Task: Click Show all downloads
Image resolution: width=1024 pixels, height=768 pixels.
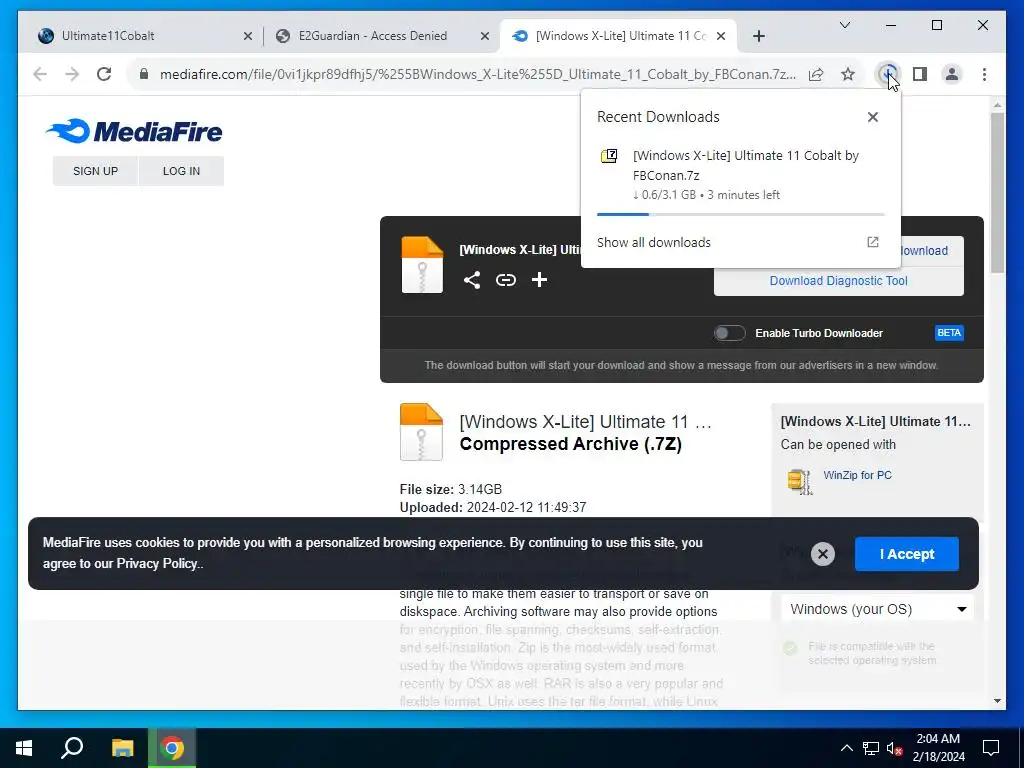Action: click(654, 242)
